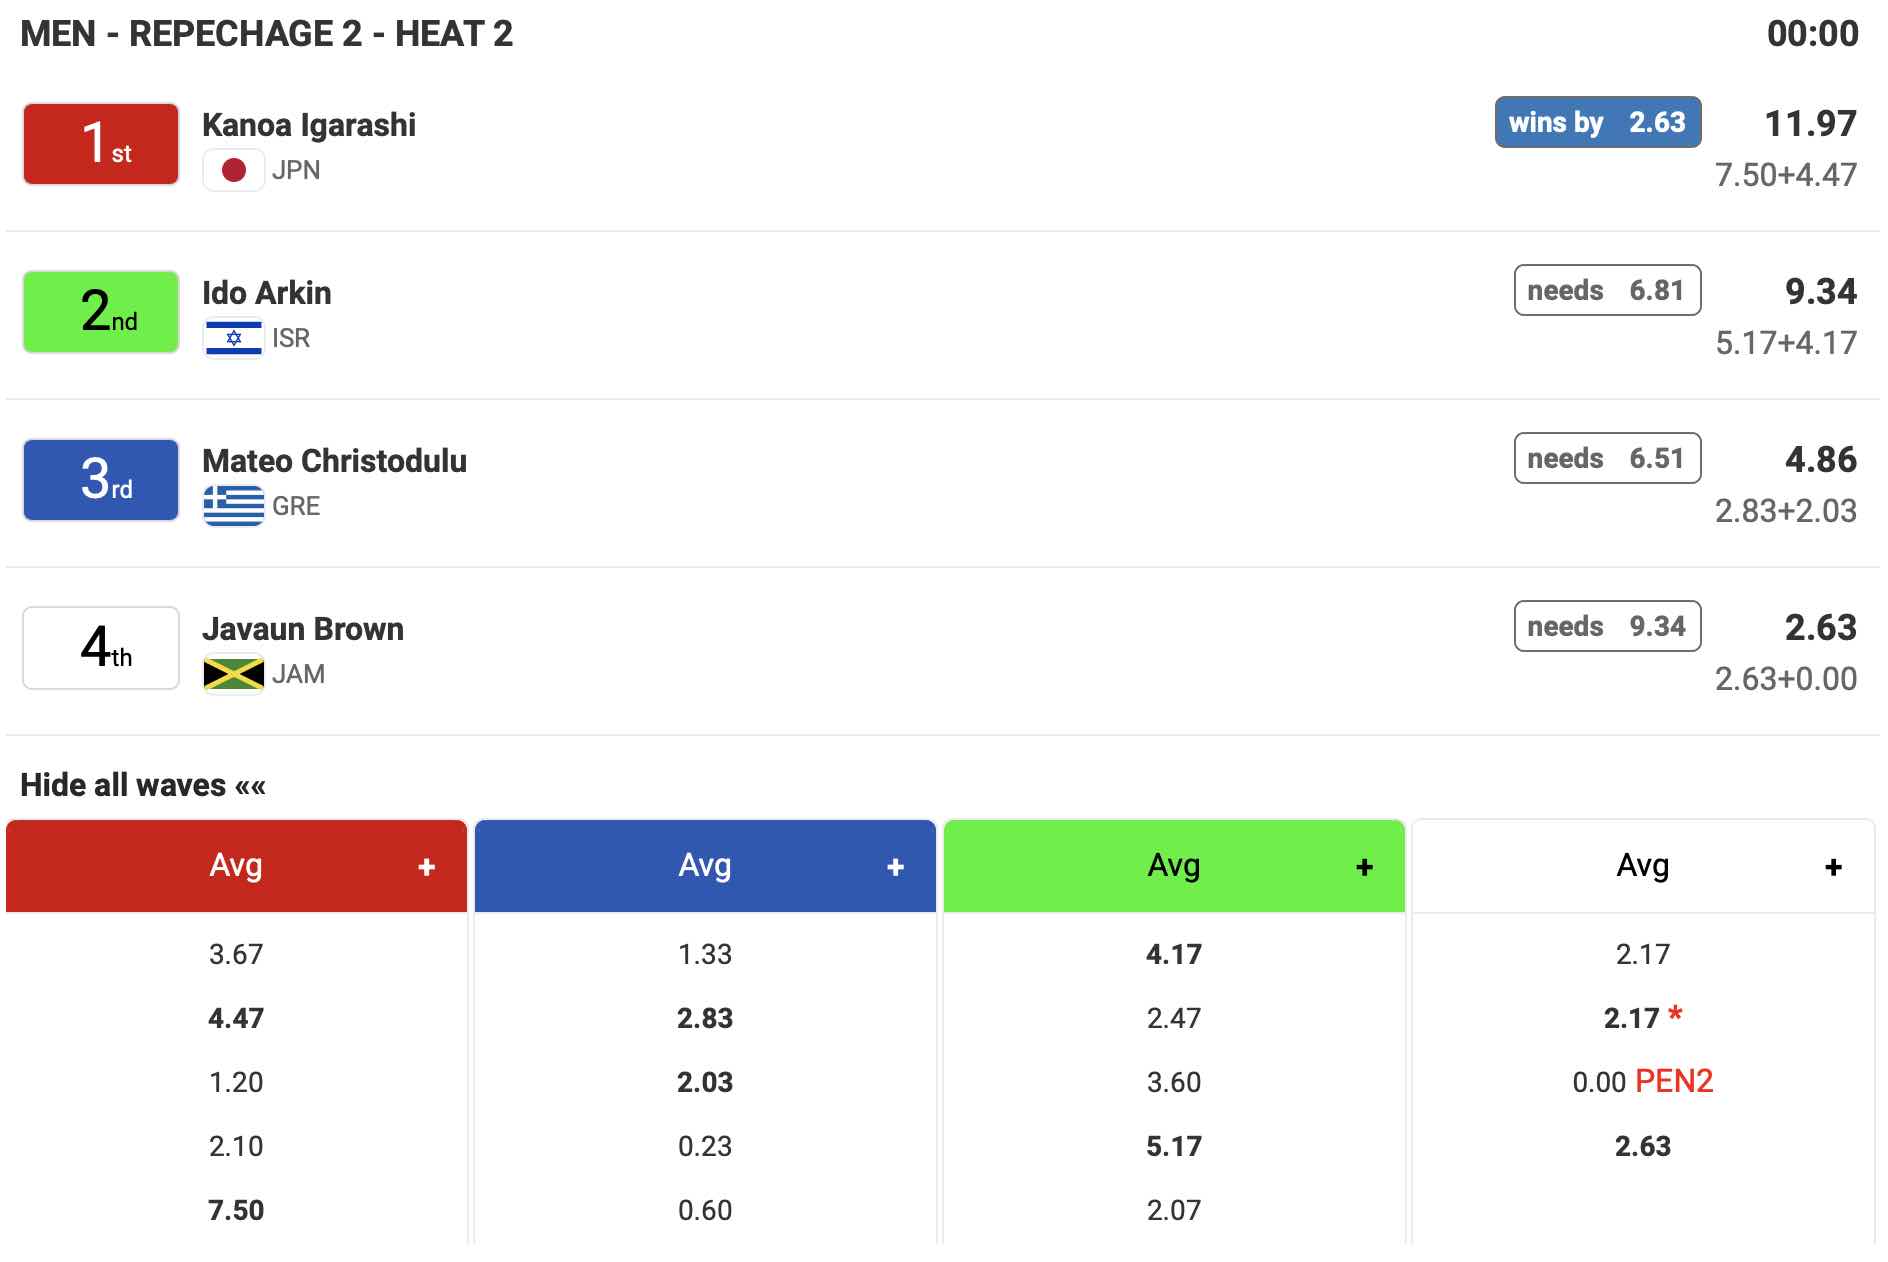Screen dimensions: 1888x1262
Task: Click the 'wins by 2.63' badge
Action: pos(1597,122)
